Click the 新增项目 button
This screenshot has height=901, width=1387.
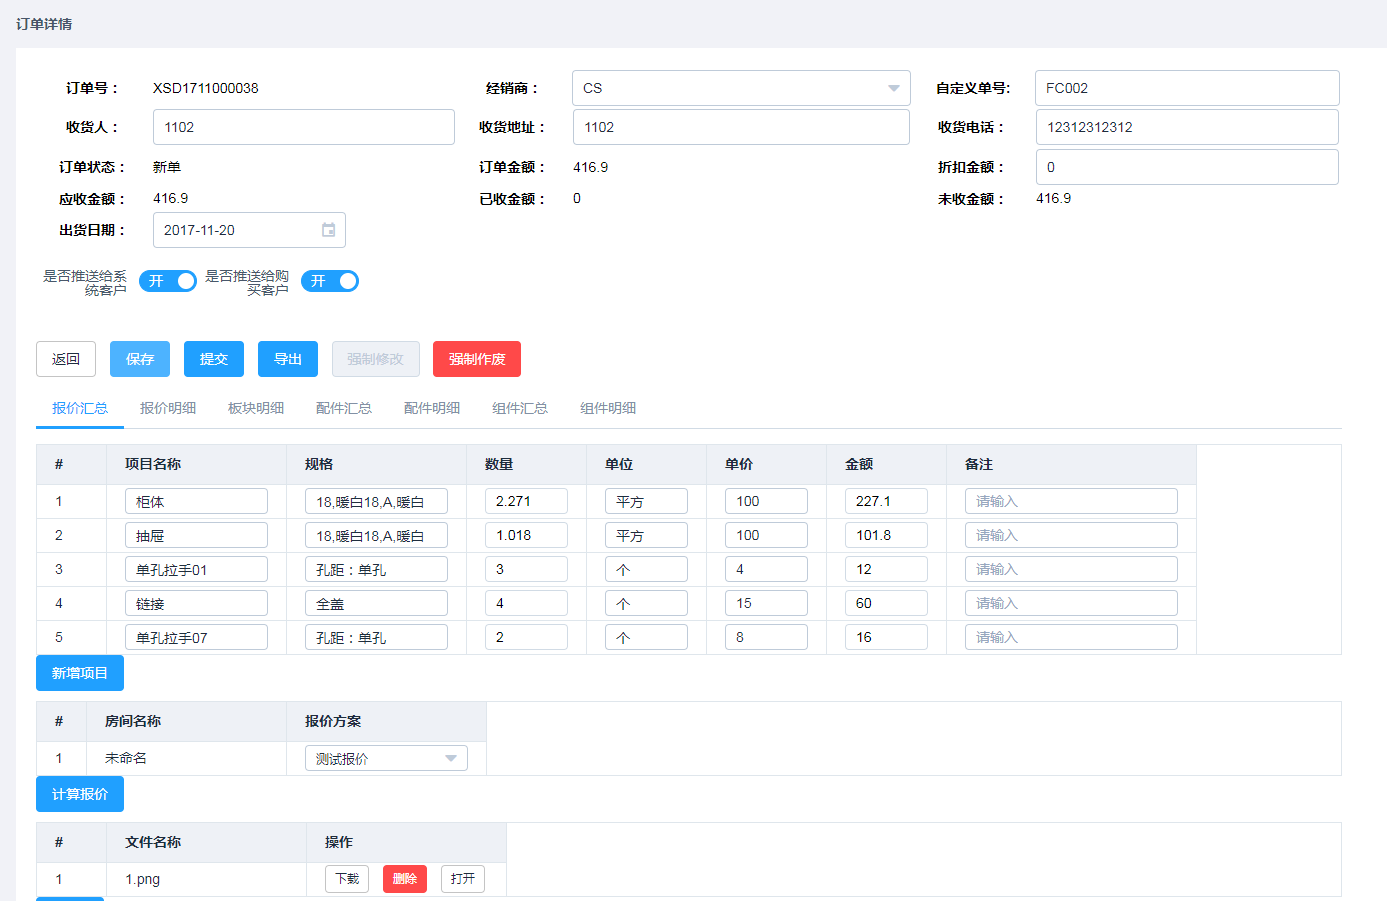click(x=80, y=673)
